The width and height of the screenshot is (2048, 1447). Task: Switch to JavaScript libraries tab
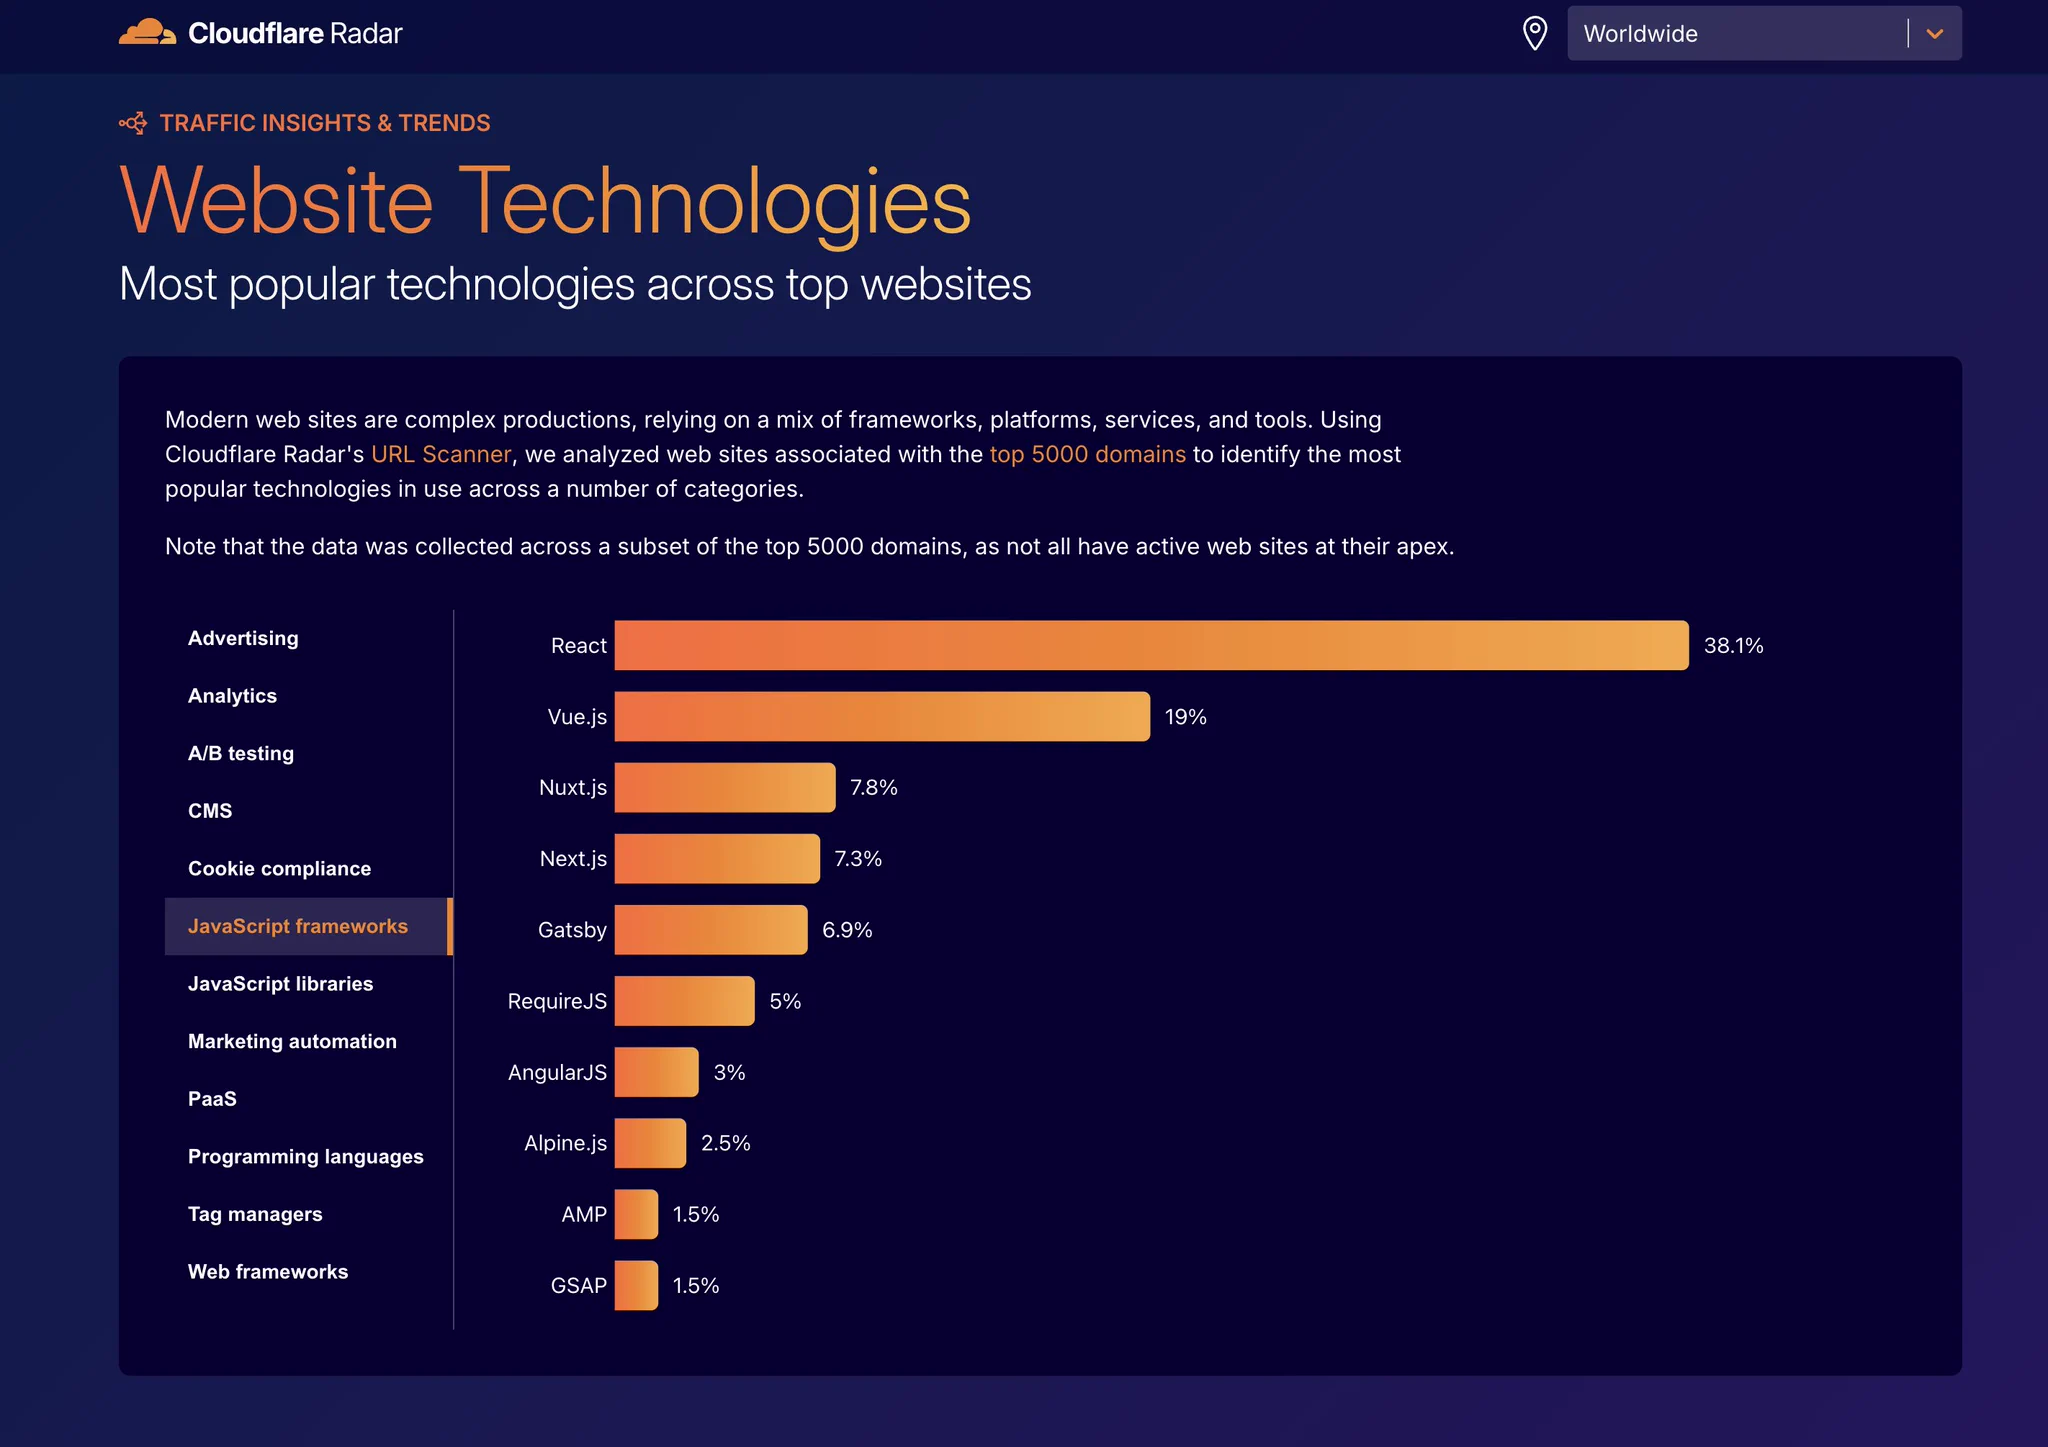pyautogui.click(x=308, y=984)
